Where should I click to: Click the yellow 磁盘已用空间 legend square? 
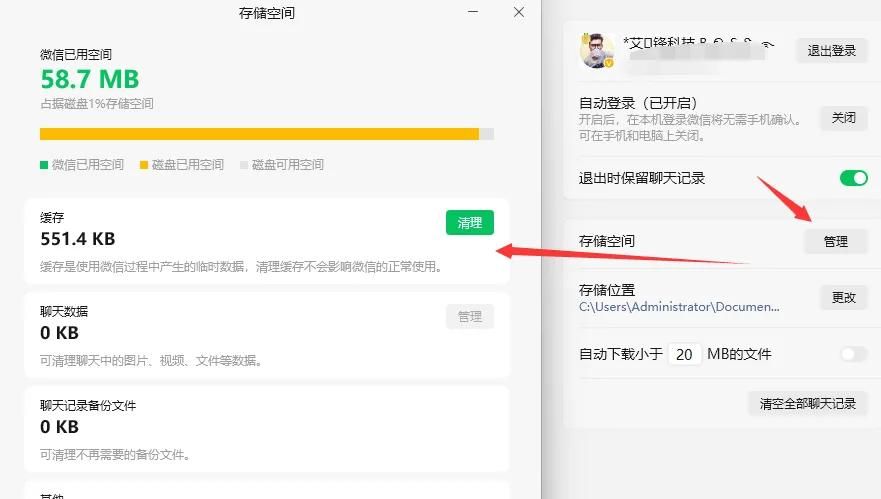(144, 165)
